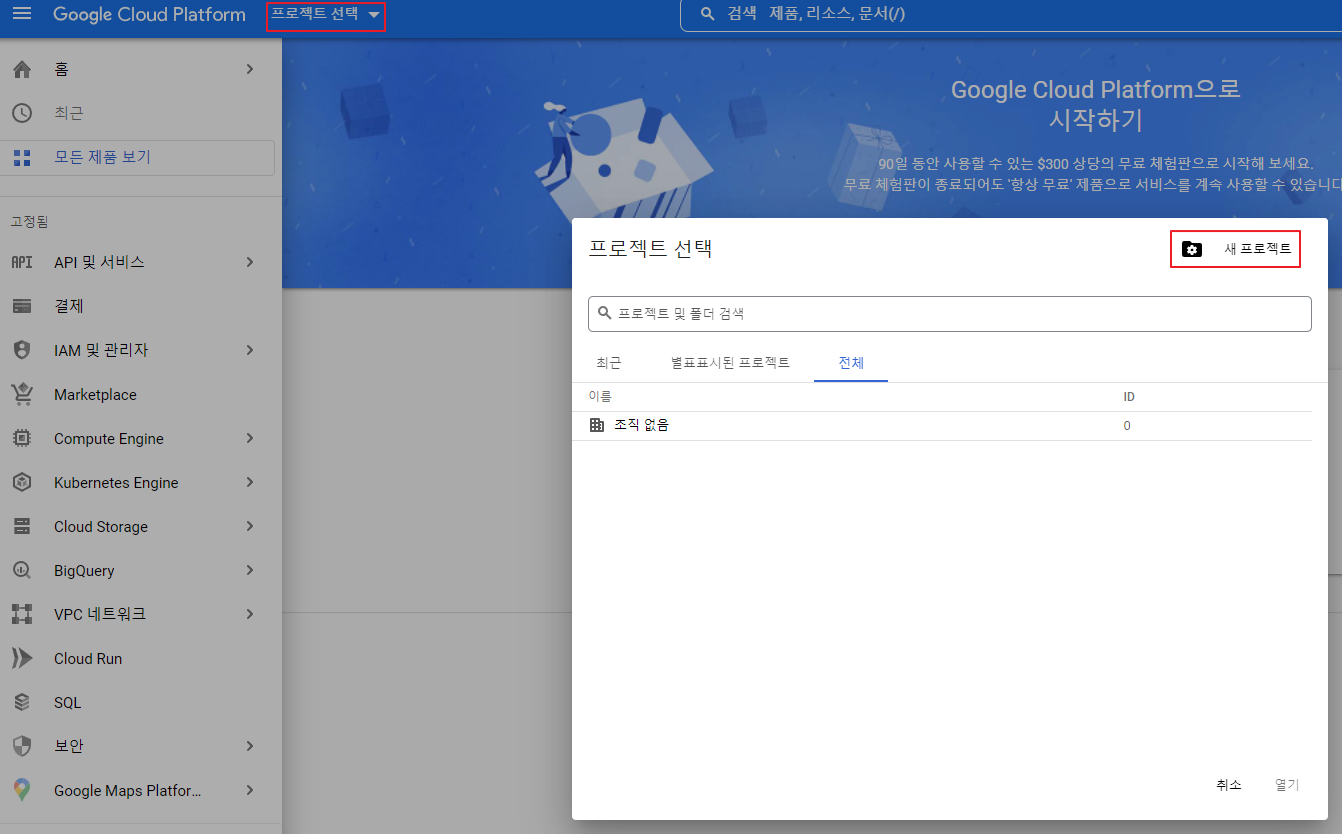Open the 결제 menu item
Viewport: 1342px width, 834px height.
tap(141, 306)
